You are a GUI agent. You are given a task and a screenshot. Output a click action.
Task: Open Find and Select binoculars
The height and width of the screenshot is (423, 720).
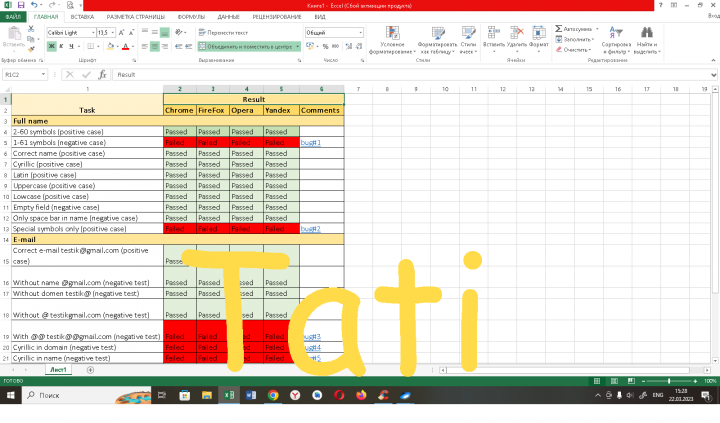[x=647, y=40]
